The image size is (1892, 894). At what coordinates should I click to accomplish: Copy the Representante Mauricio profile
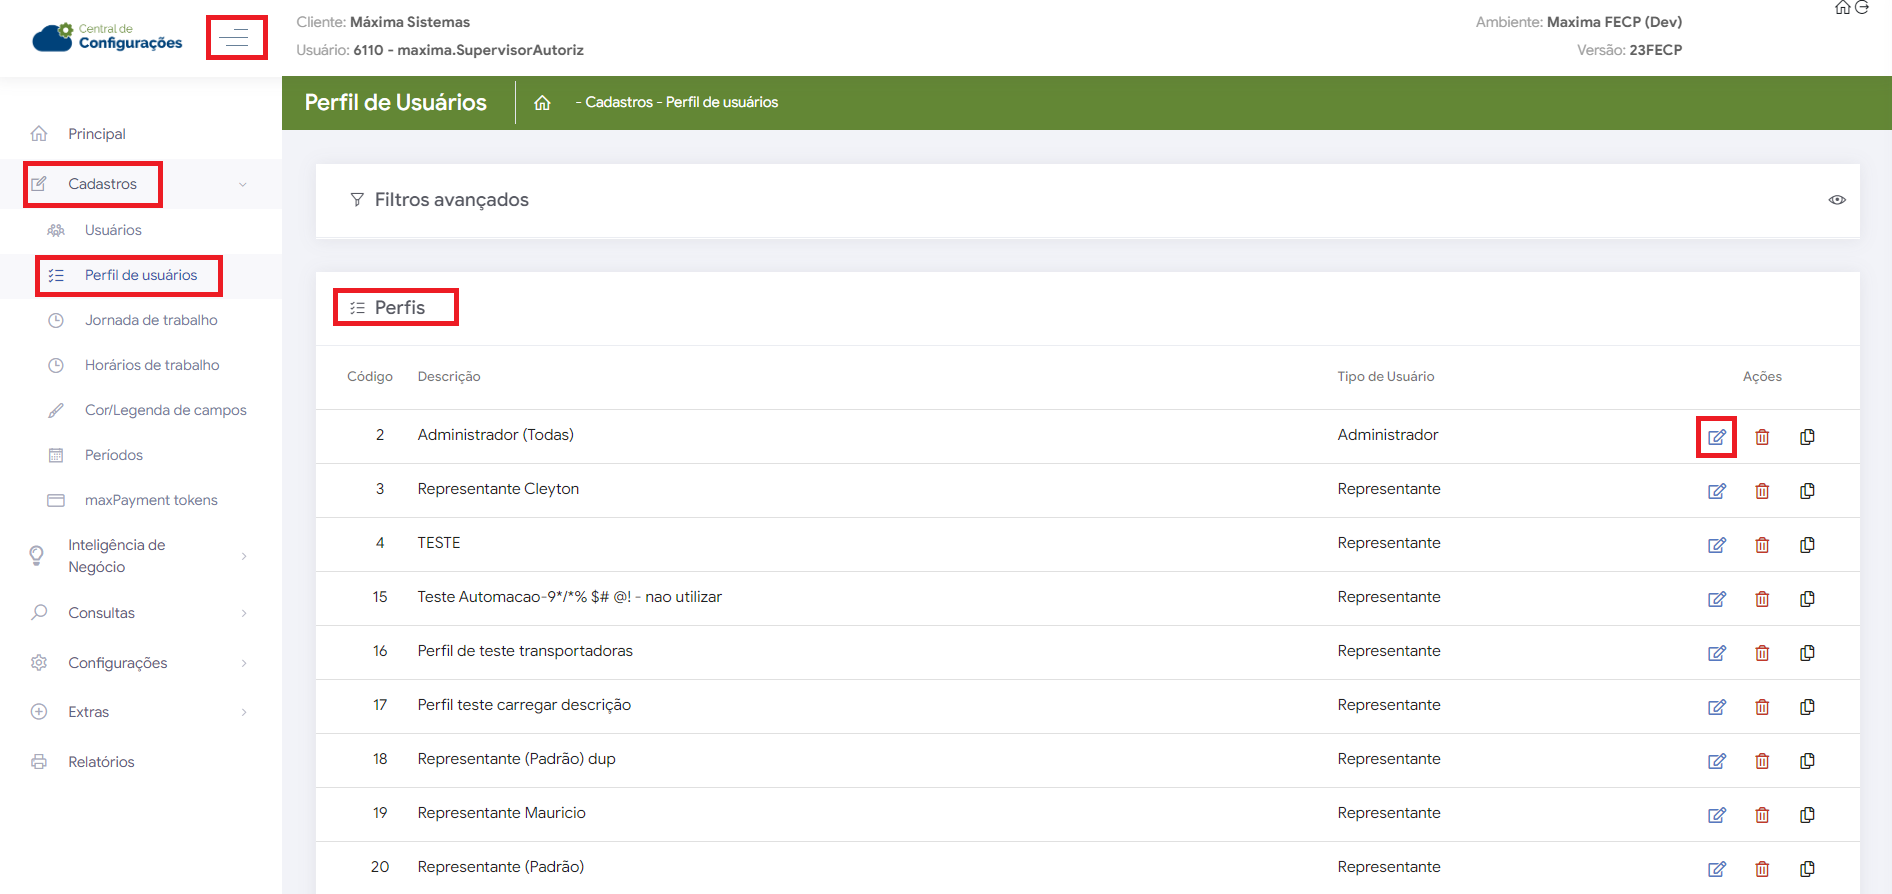point(1807,815)
